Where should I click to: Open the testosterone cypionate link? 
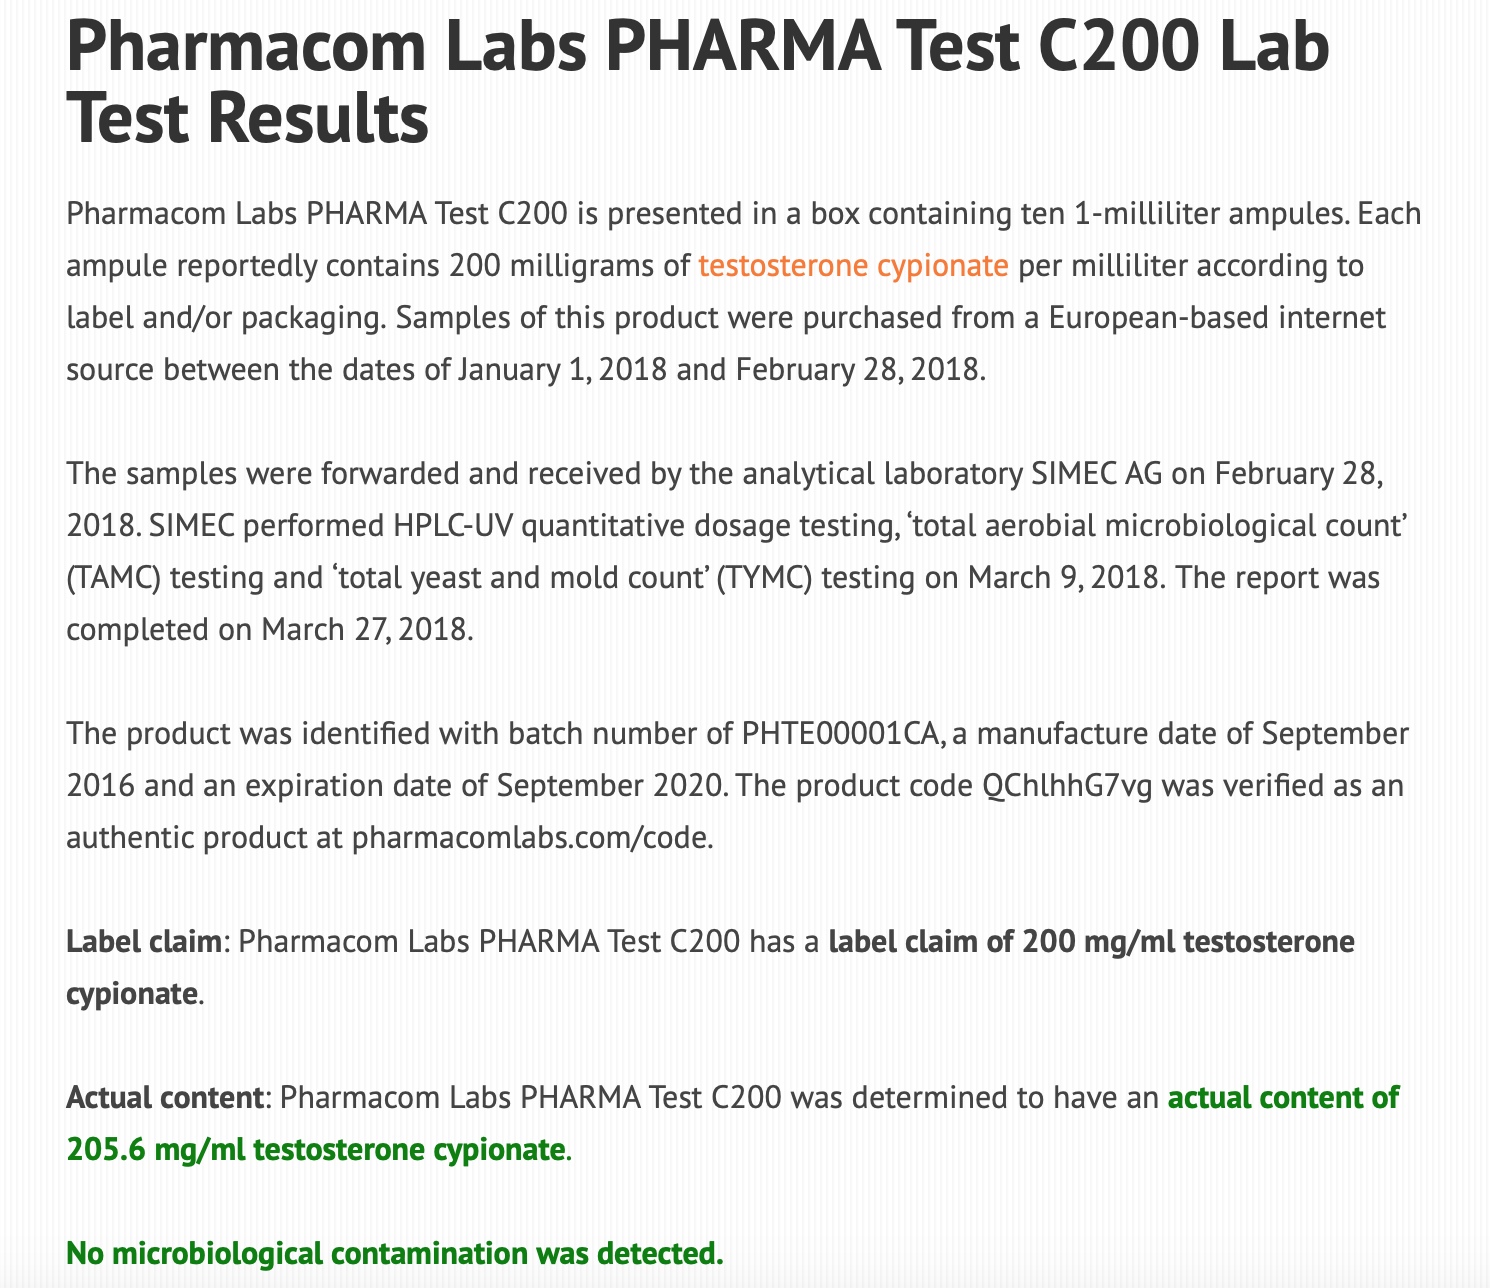853,266
